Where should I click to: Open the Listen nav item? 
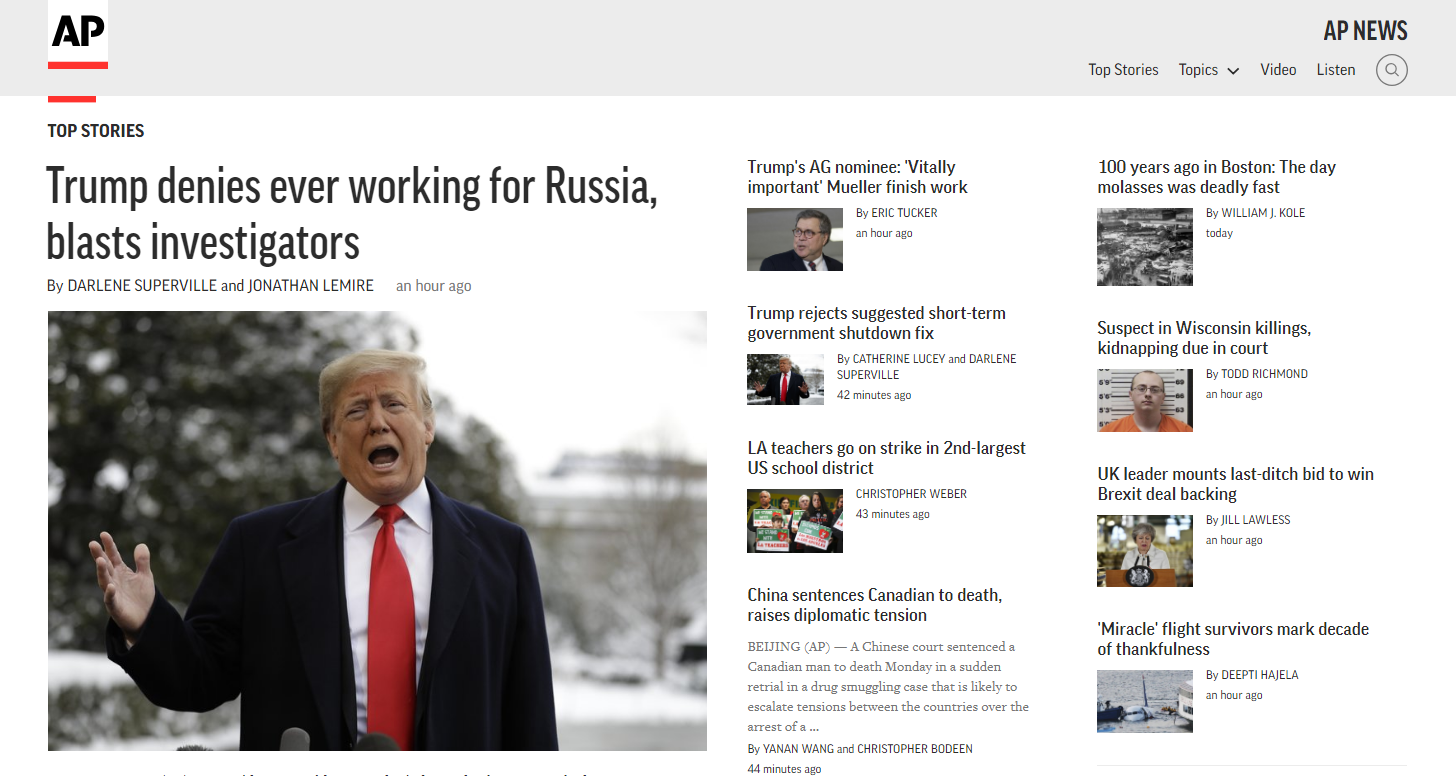pos(1336,70)
